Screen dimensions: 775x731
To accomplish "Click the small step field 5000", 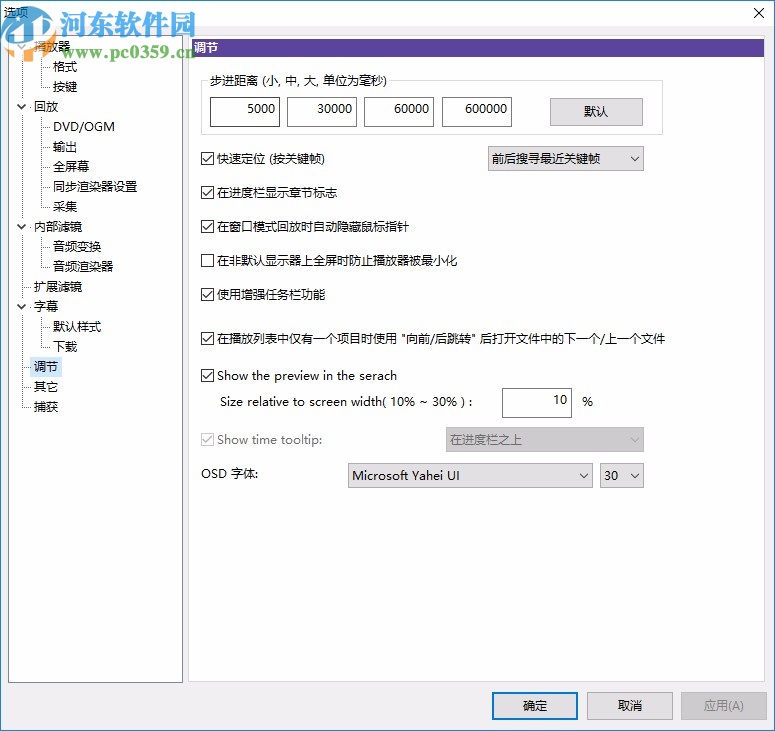I will tap(245, 112).
